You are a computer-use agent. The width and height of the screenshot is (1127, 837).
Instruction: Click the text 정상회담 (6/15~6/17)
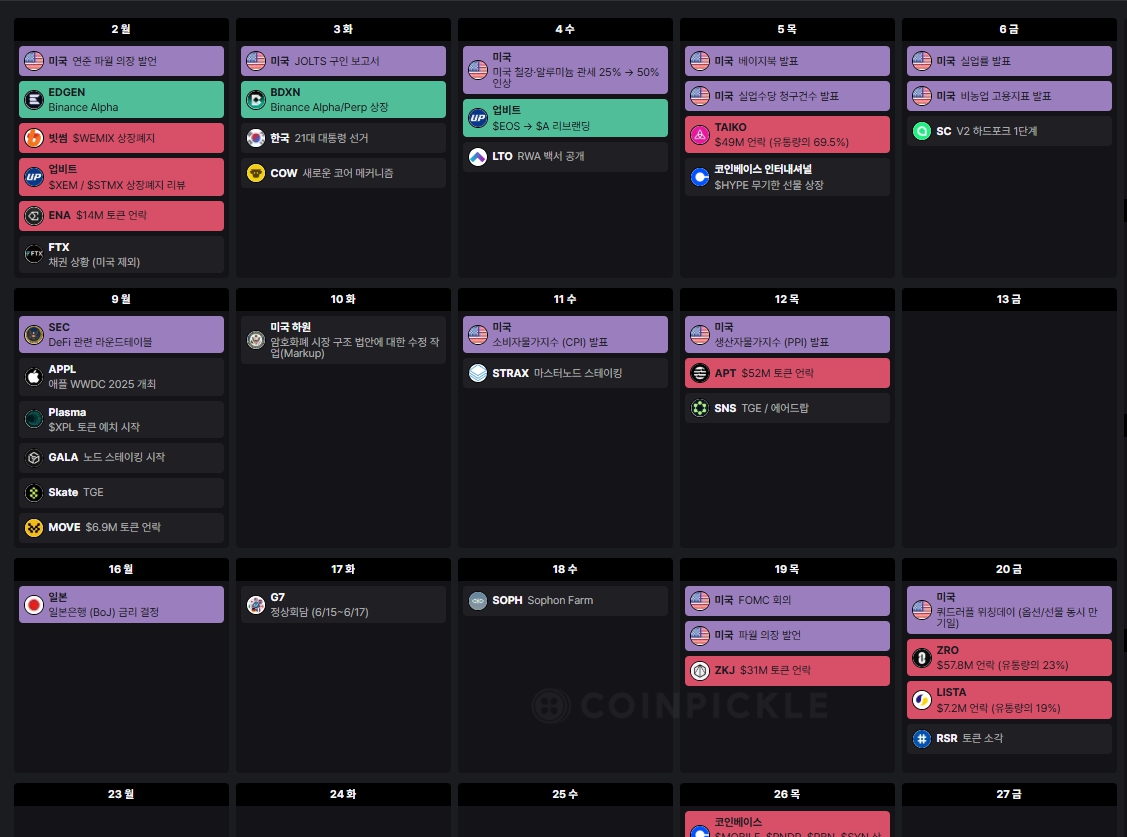pyautogui.click(x=319, y=613)
